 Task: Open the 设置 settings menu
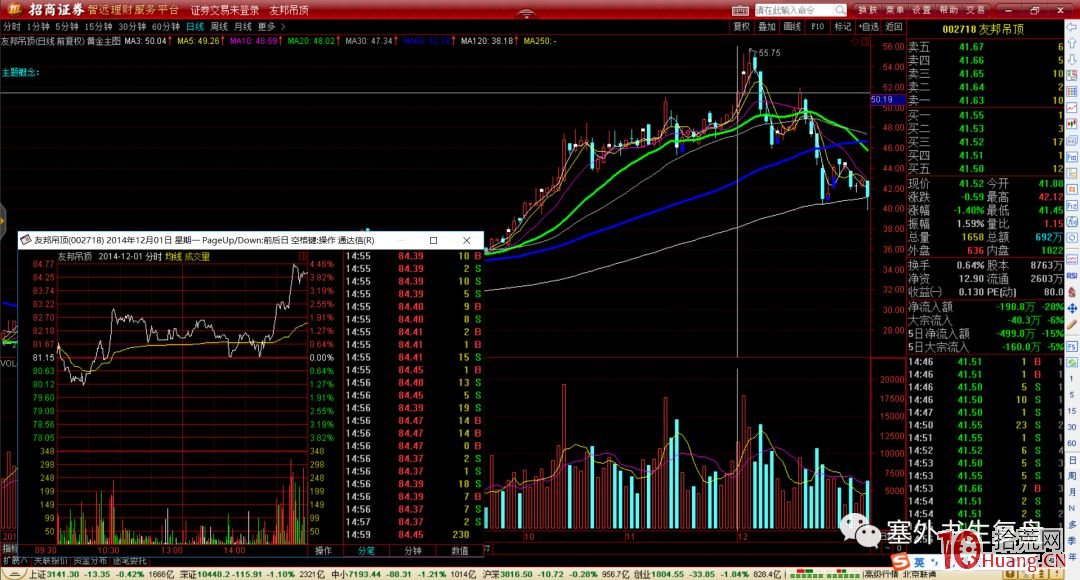(x=922, y=10)
